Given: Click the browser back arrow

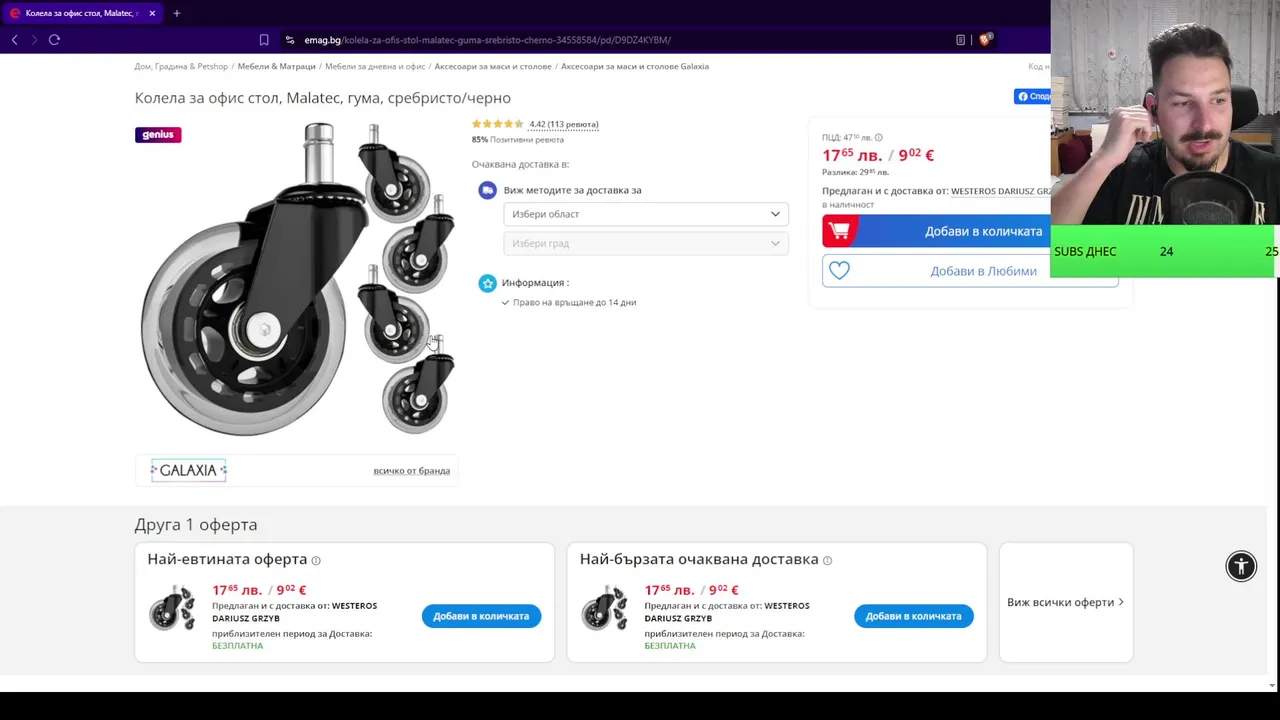Looking at the screenshot, I should point(14,40).
